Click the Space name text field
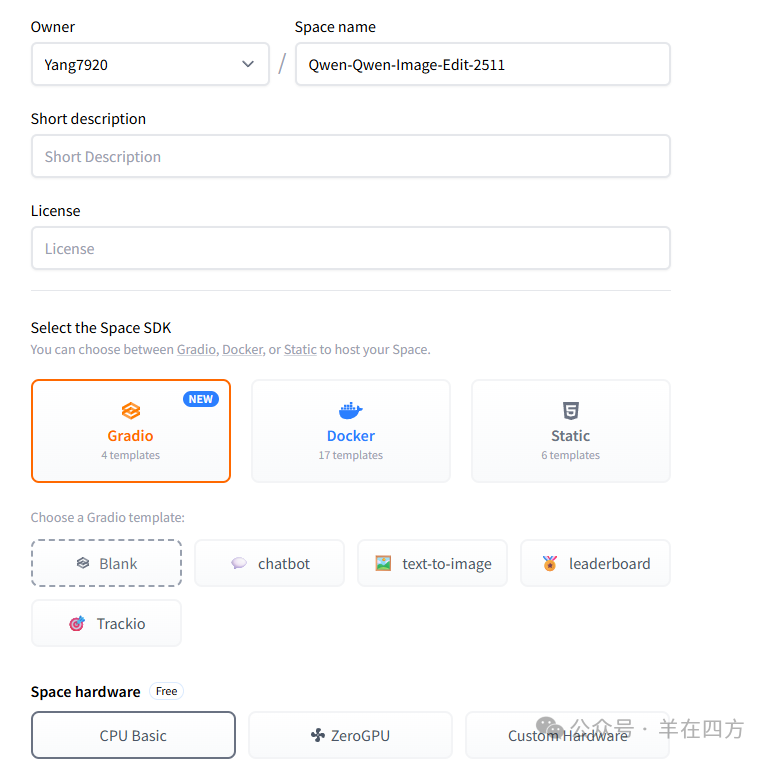 point(482,64)
